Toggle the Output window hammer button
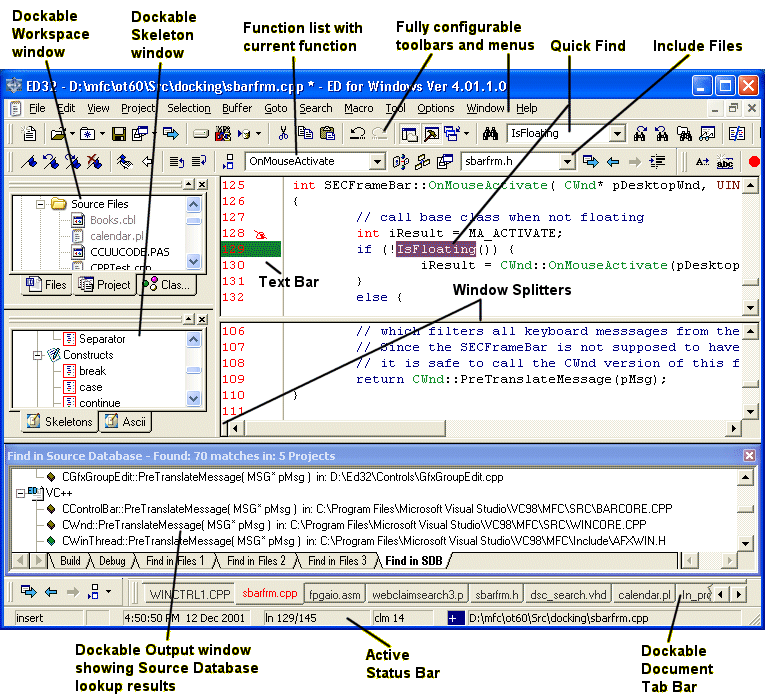This screenshot has height=700, width=765. point(431,134)
